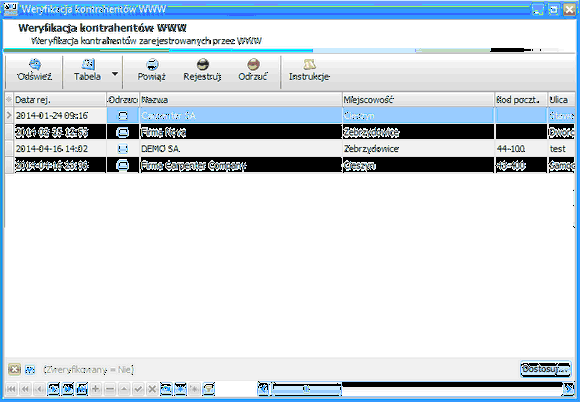
Task: Click the filter funnel icon in navigator
Action: click(208, 389)
